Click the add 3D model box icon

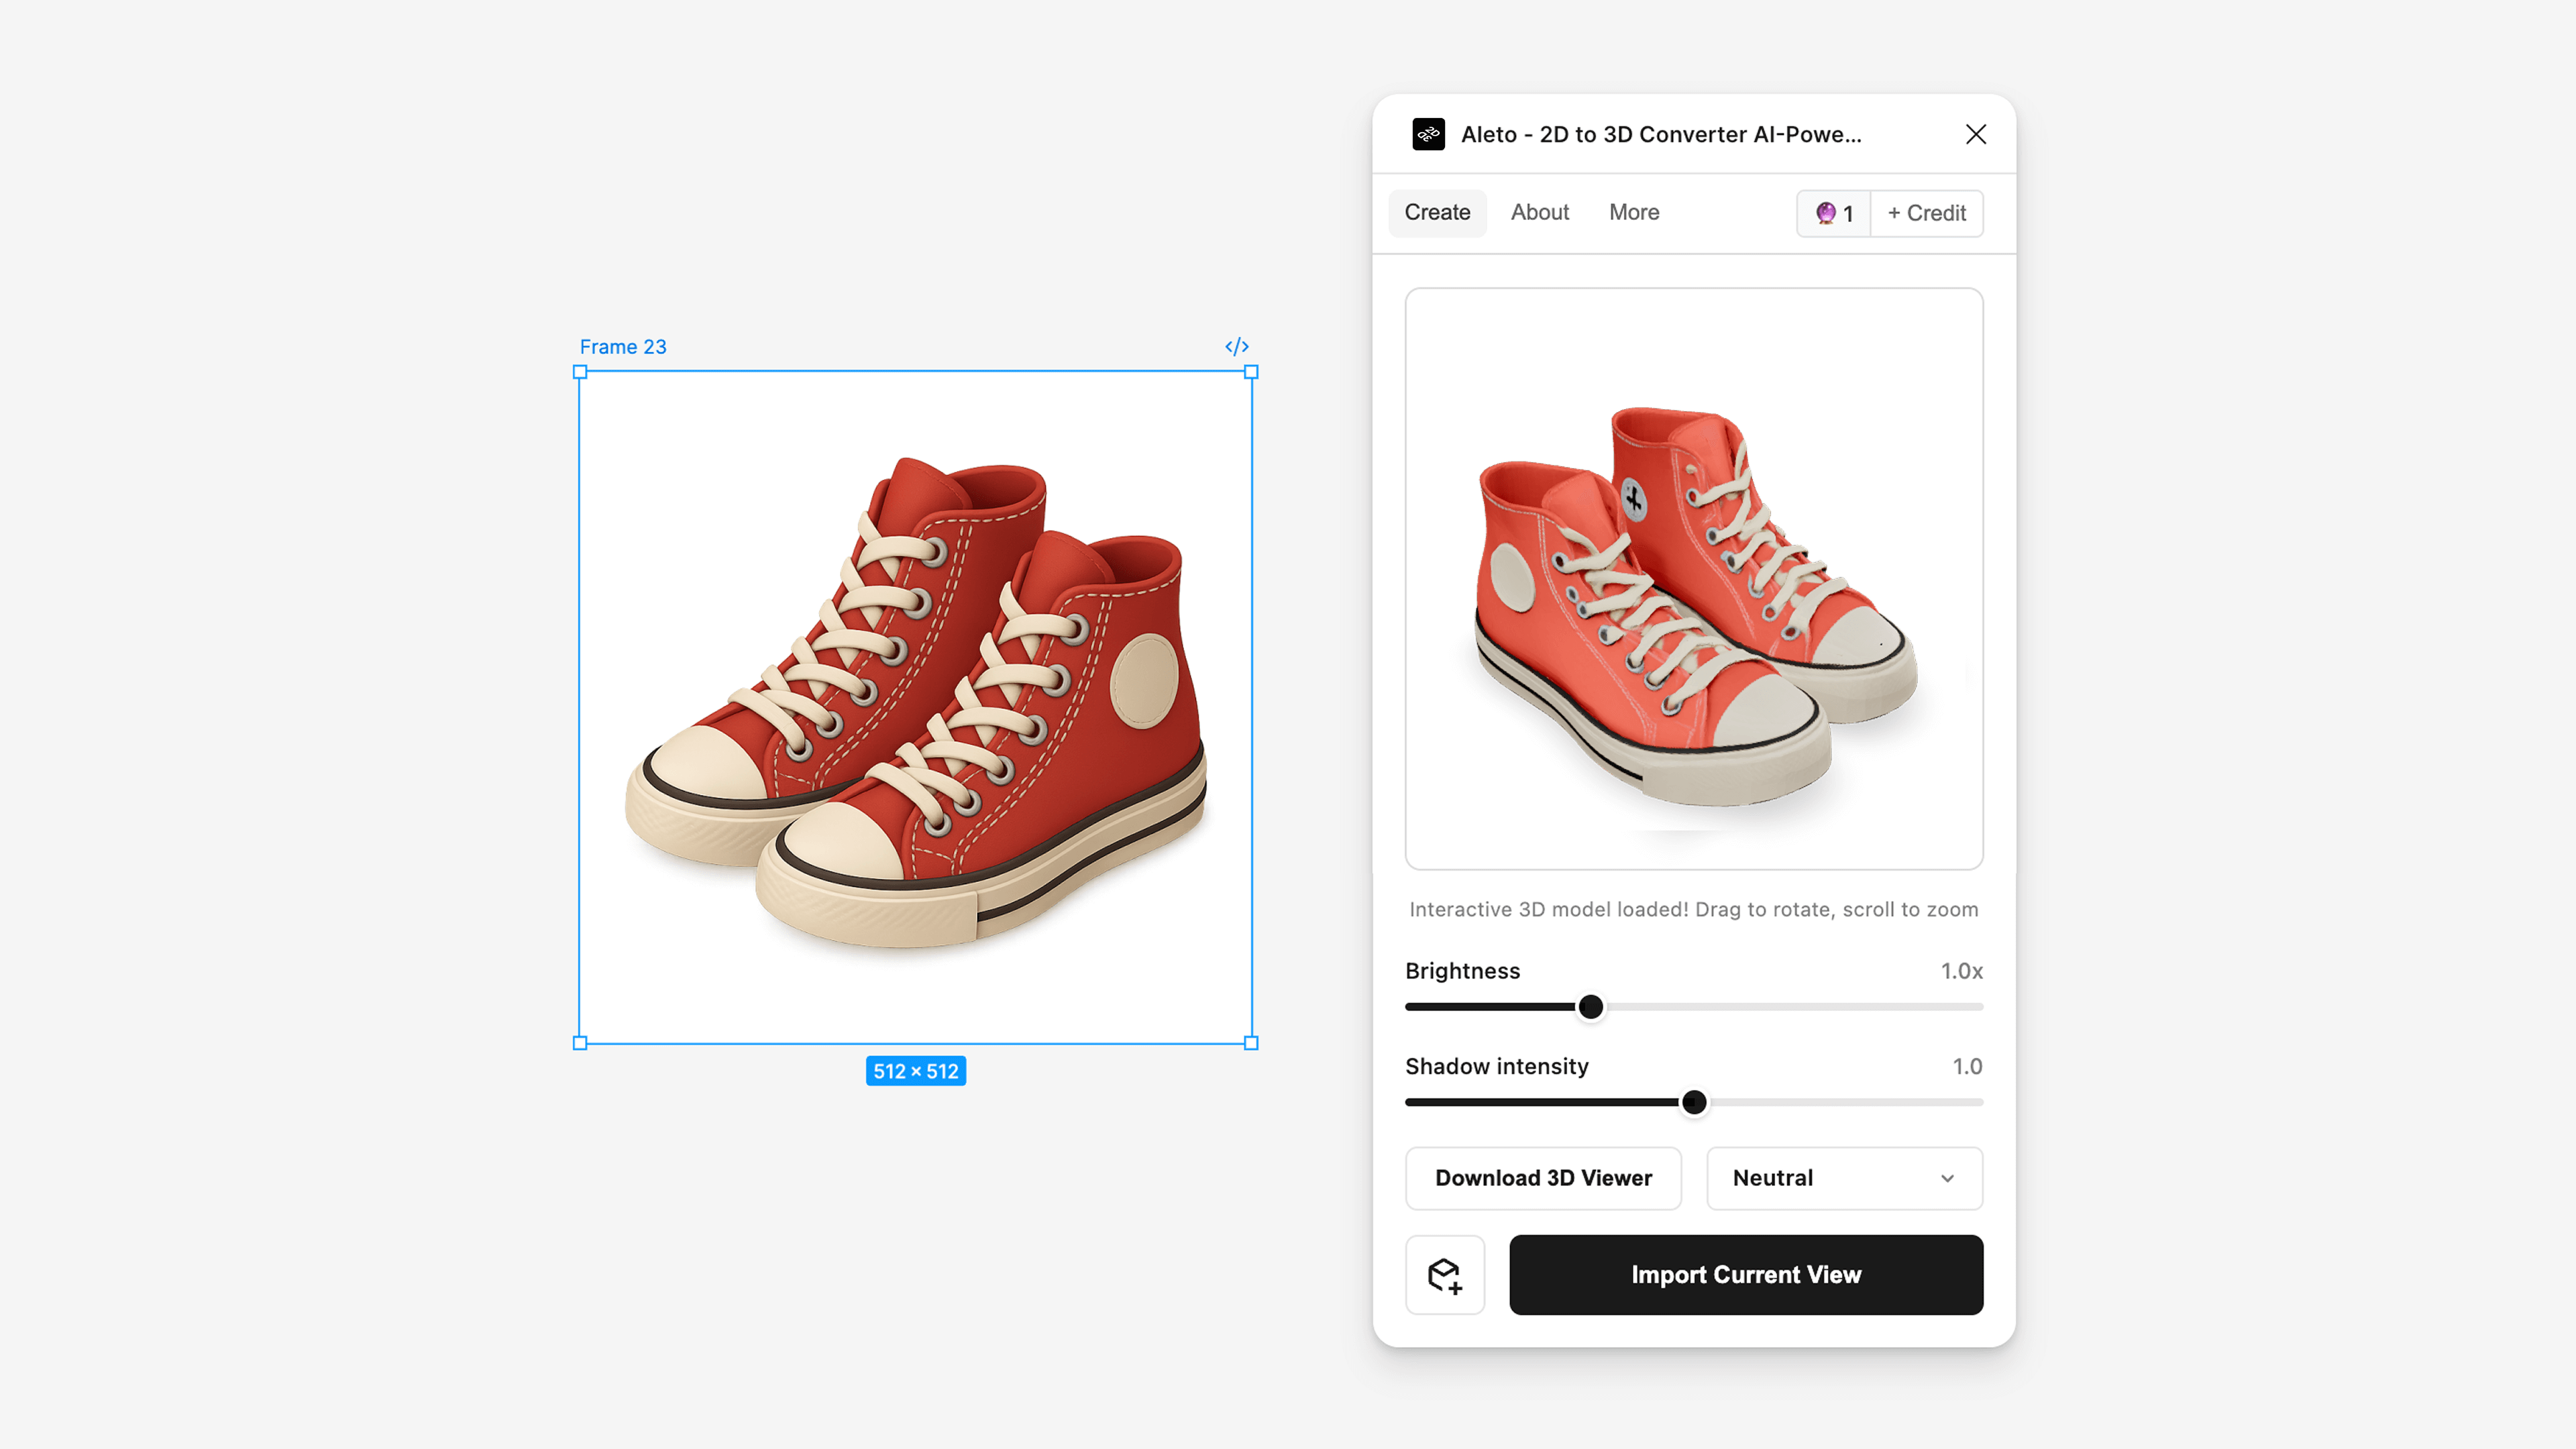click(1445, 1274)
